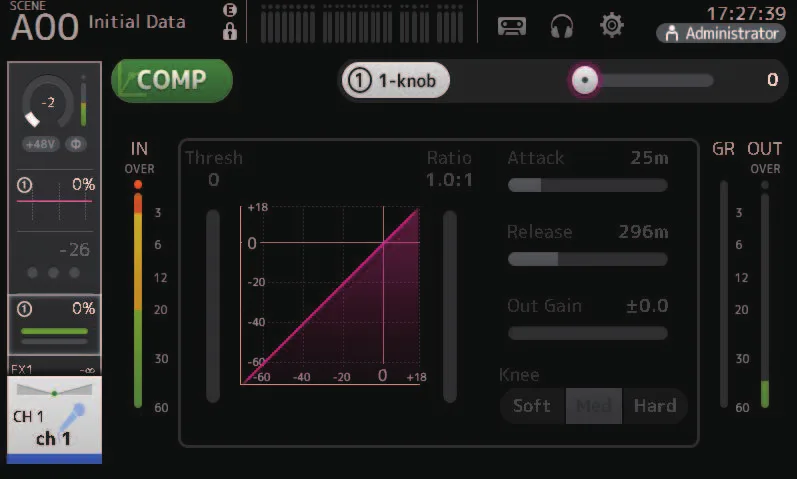The height and width of the screenshot is (479, 797).
Task: Click the CH 1 channel name tile
Action: click(x=54, y=420)
